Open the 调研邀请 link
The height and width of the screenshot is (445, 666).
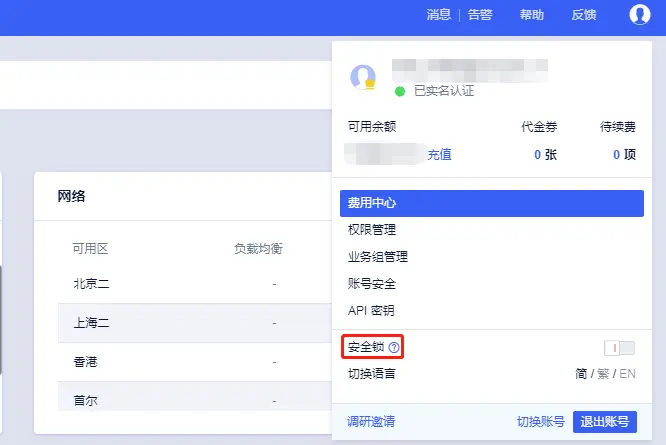tap(371, 421)
